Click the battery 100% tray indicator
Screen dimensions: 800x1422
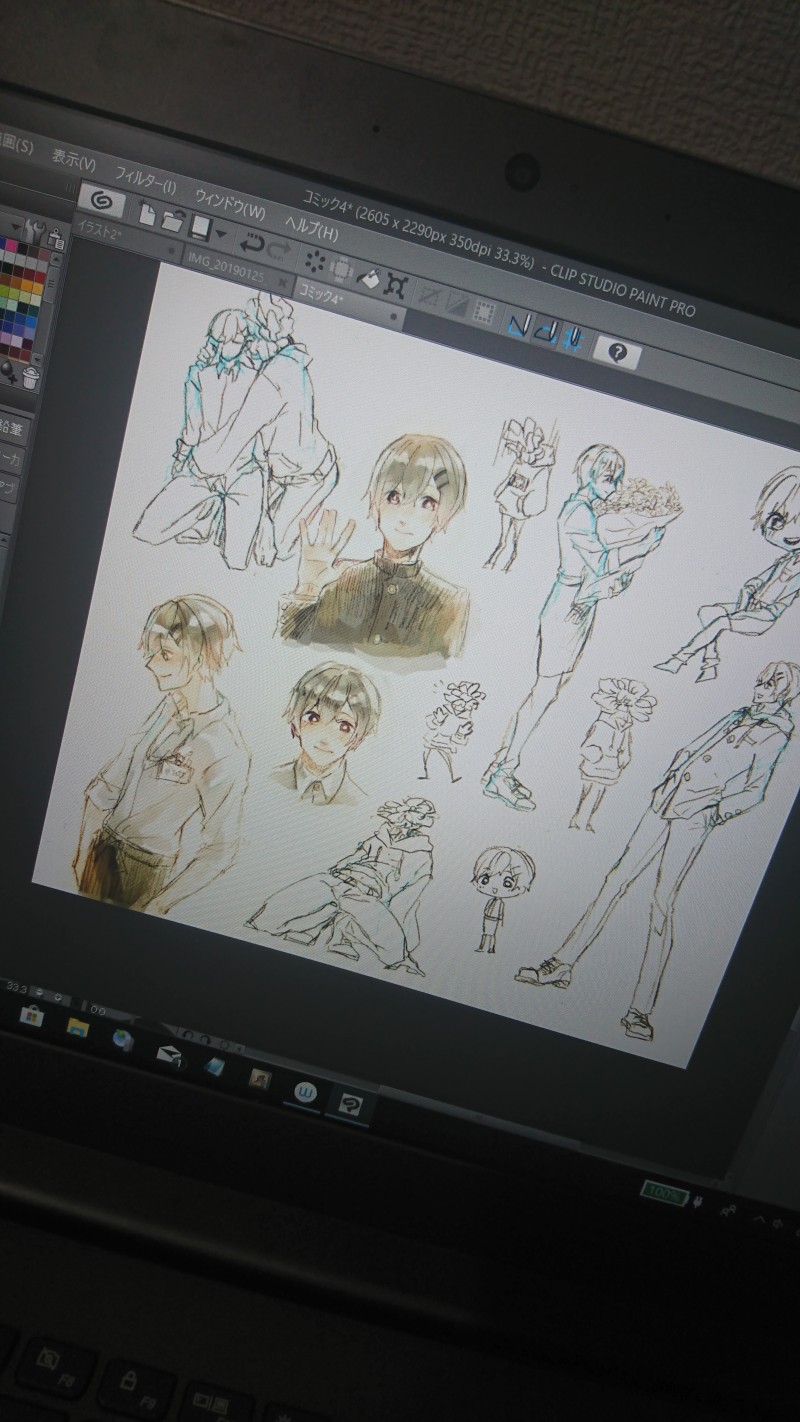coord(664,1192)
